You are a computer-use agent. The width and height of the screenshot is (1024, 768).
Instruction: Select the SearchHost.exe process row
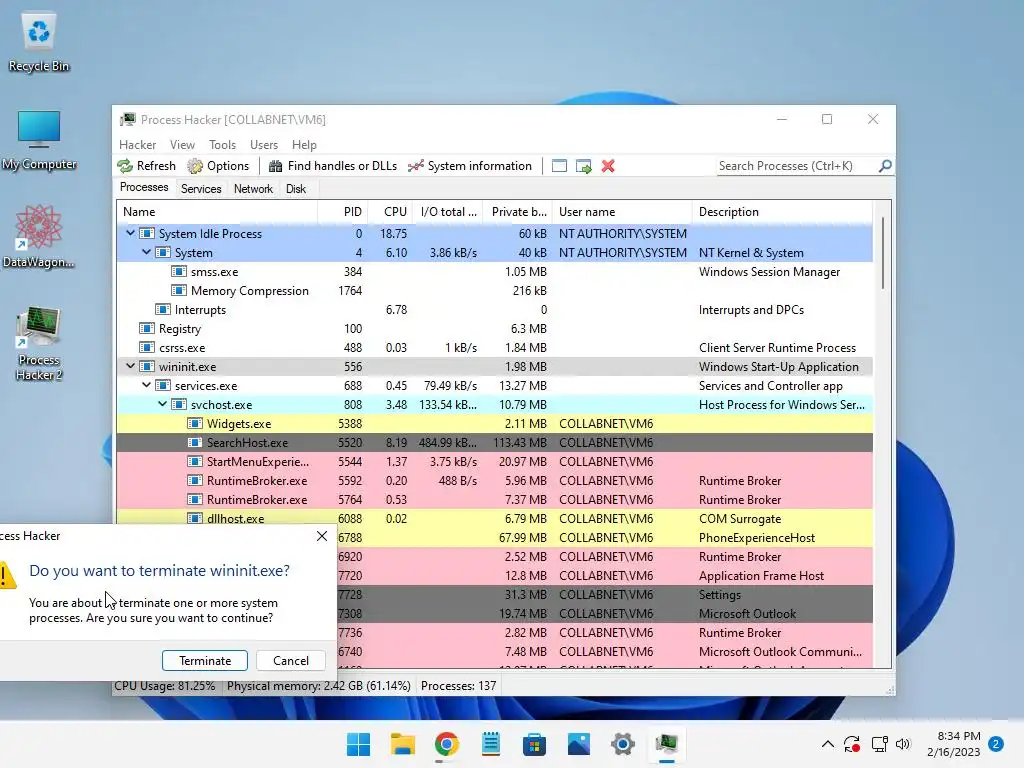coord(494,442)
